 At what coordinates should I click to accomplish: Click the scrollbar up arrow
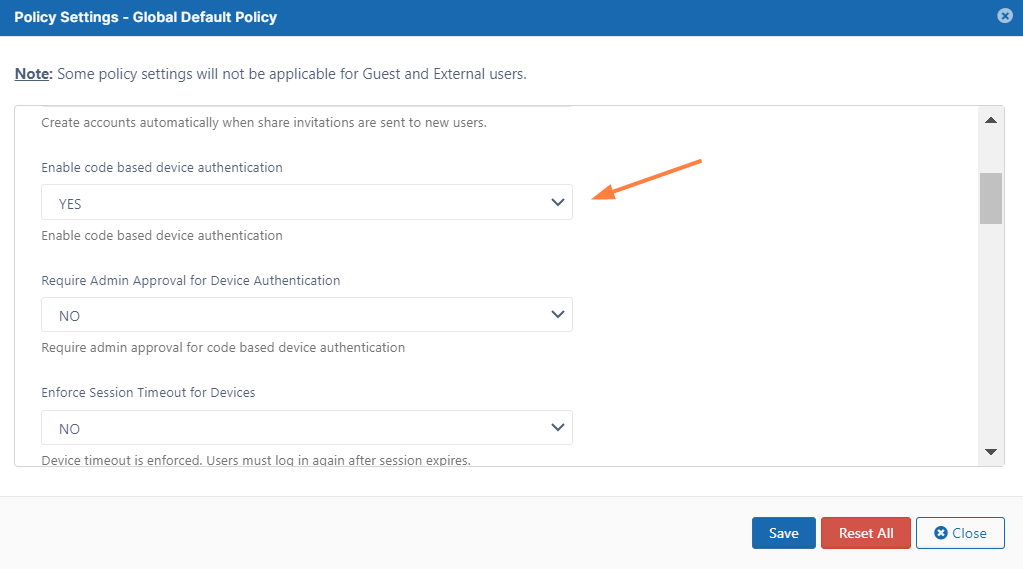990,120
